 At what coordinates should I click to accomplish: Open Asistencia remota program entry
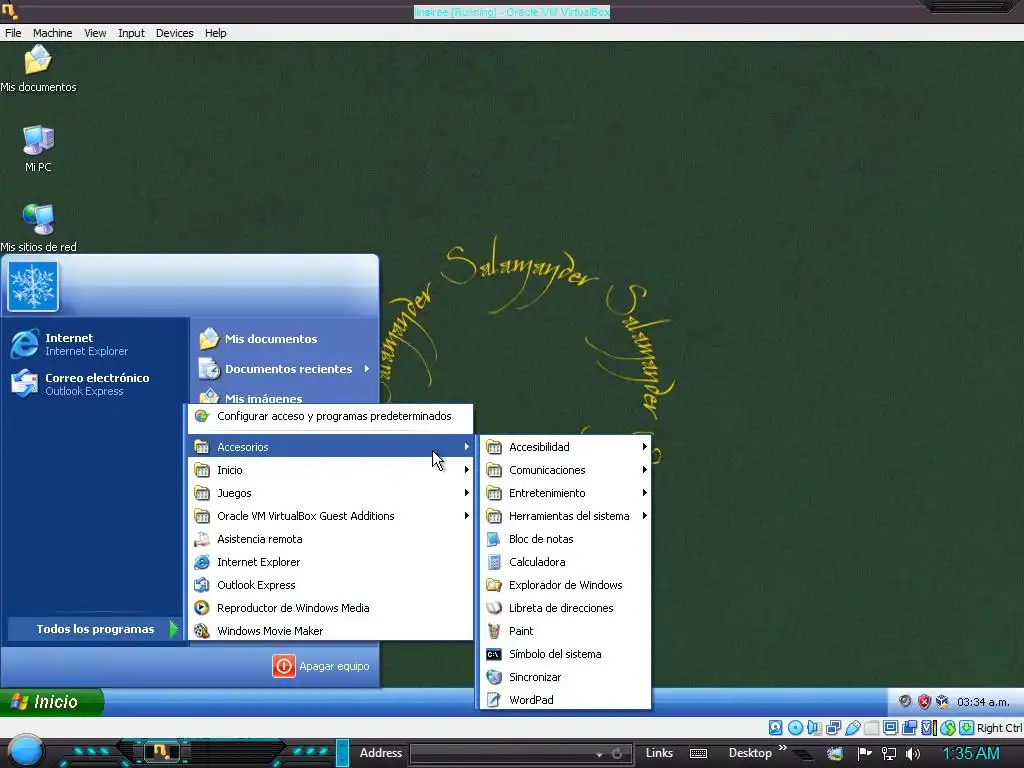(x=330, y=539)
